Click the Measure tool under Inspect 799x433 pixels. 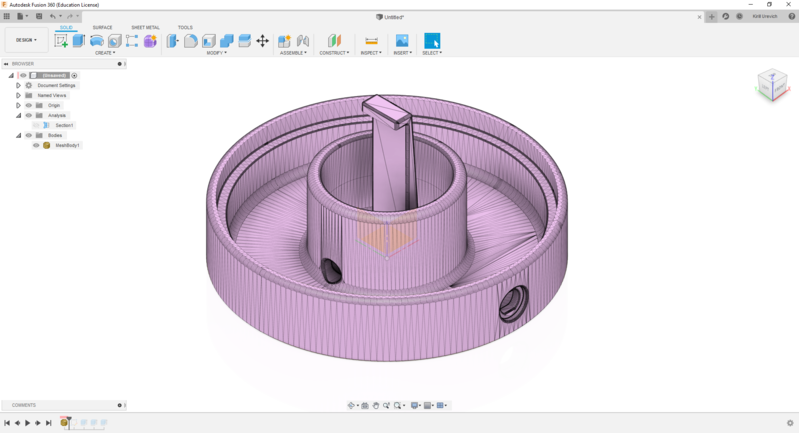click(371, 41)
